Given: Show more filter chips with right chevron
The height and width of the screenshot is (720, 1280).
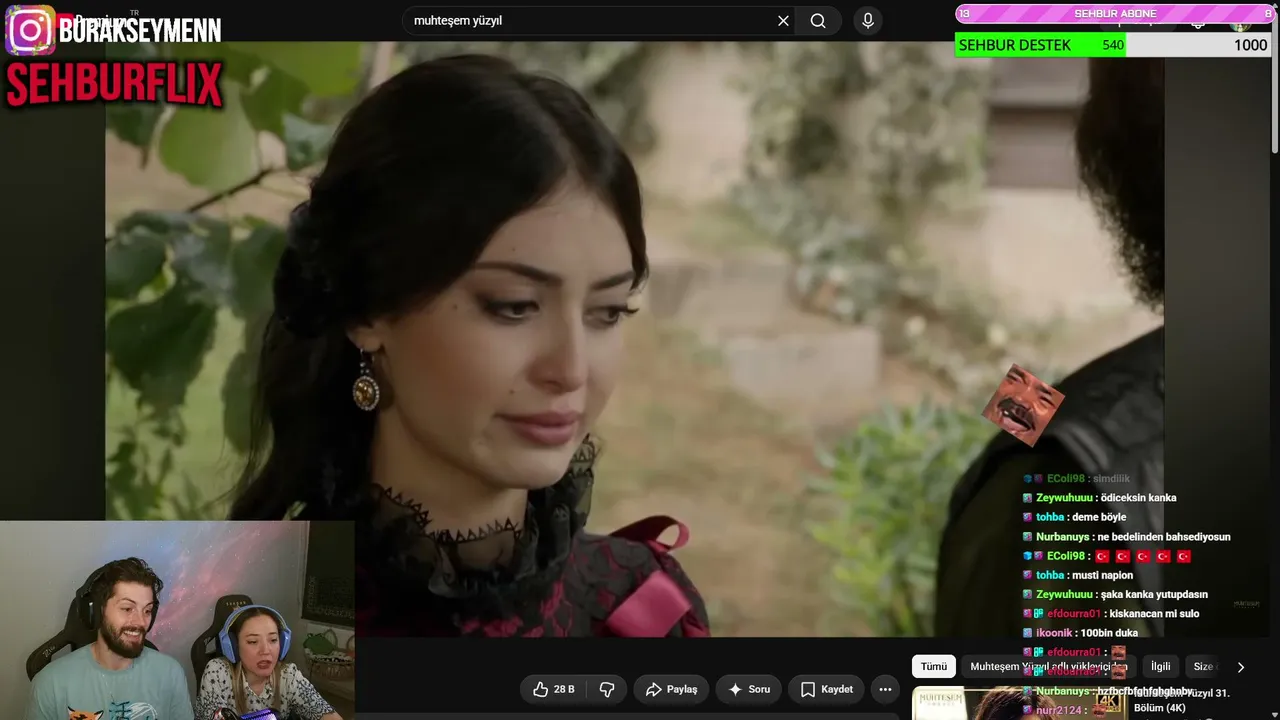Looking at the screenshot, I should (1241, 667).
